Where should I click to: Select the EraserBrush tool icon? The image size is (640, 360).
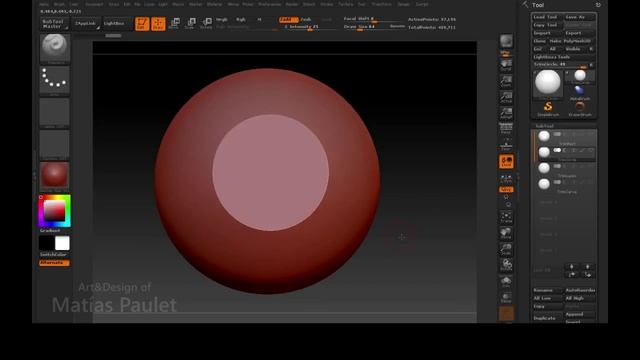click(x=580, y=108)
